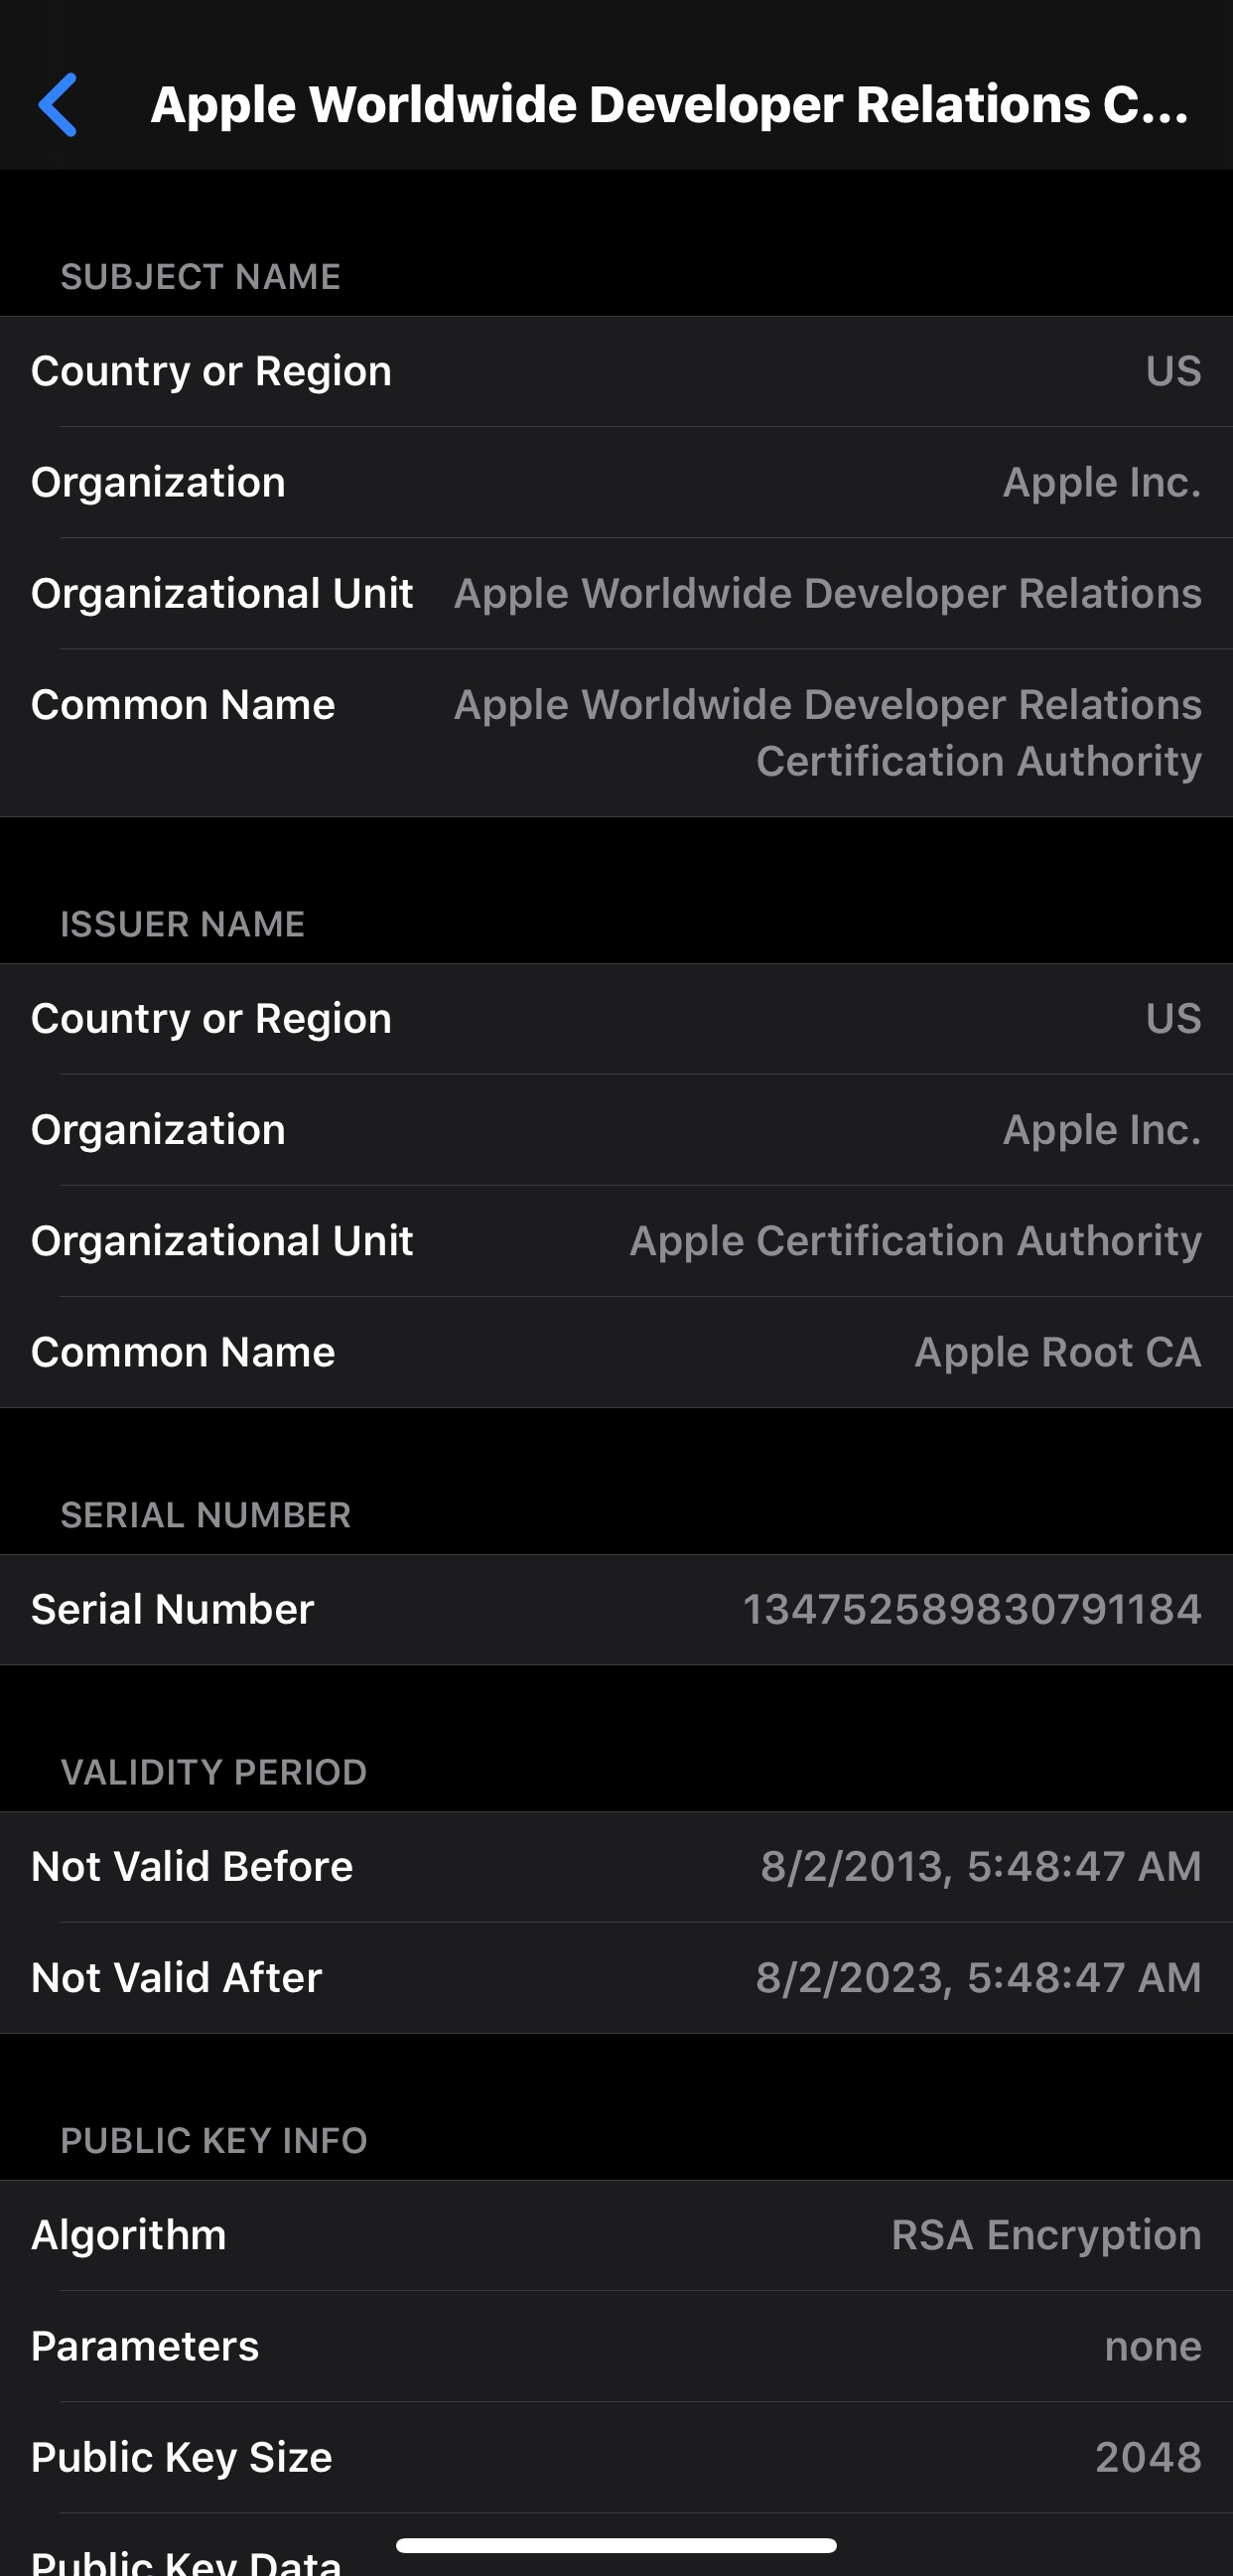Select the Parameters none row
The image size is (1233, 2576).
[x=616, y=2346]
